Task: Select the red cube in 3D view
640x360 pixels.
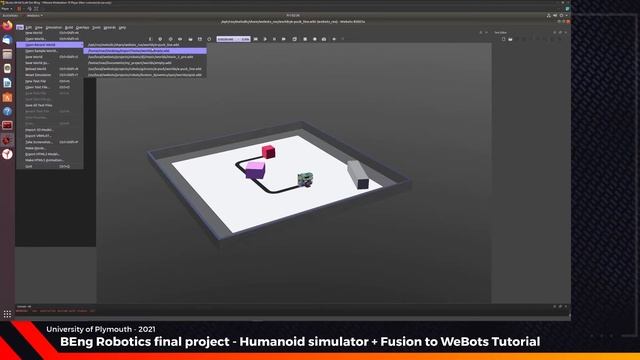Action: point(268,151)
